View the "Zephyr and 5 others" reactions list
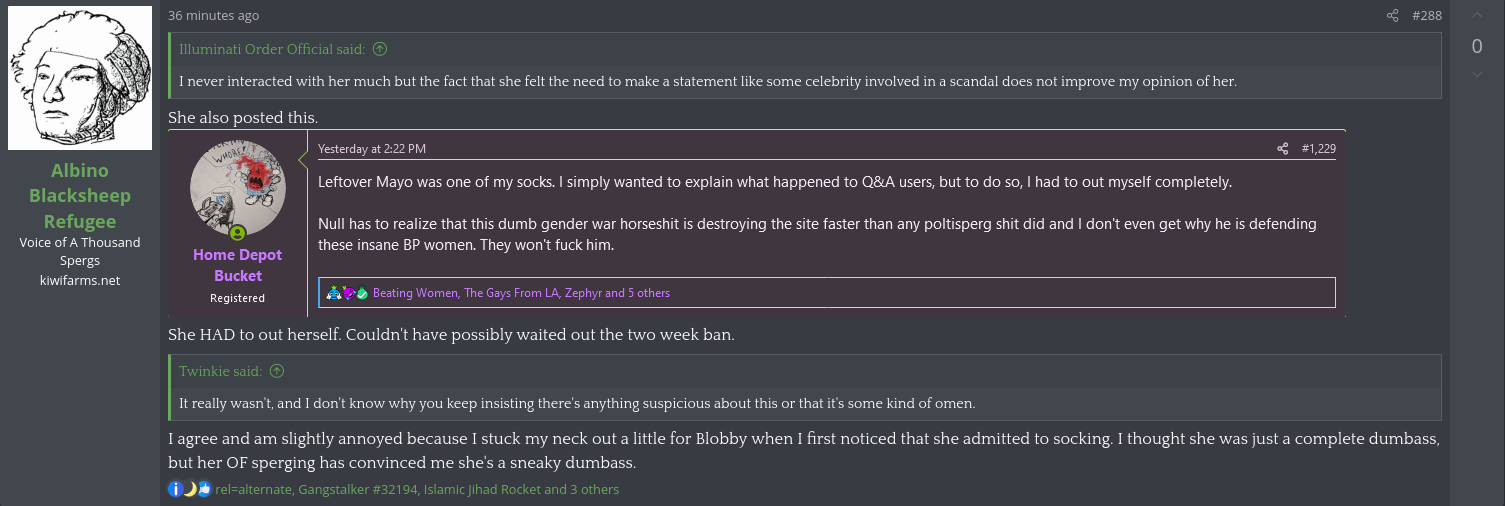This screenshot has height=506, width=1505. 617,293
